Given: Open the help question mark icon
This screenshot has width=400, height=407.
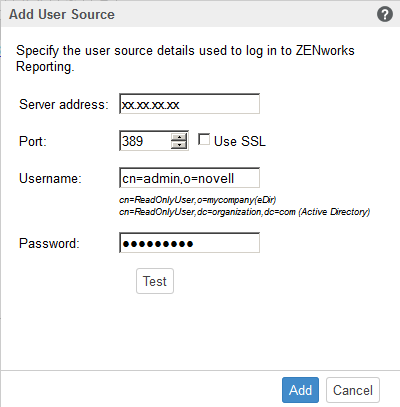Looking at the screenshot, I should [385, 14].
